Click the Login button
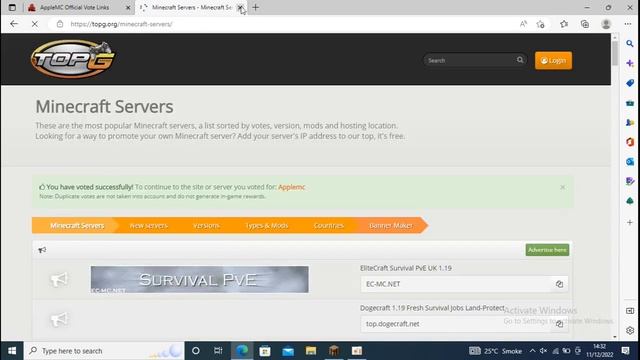Screen dimensions: 640x360 click(x=553, y=60)
